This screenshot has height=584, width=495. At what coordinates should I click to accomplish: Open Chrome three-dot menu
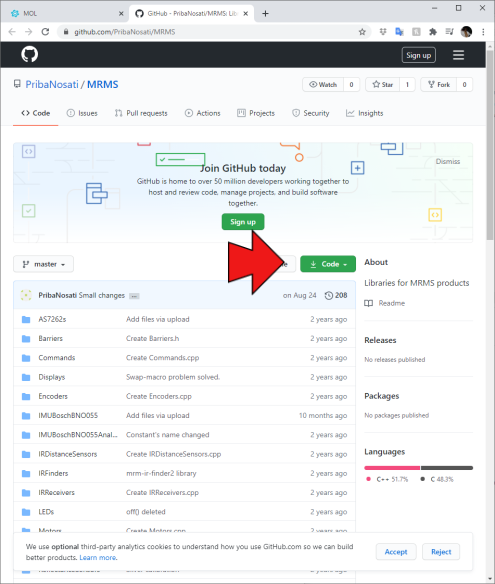pos(483,32)
